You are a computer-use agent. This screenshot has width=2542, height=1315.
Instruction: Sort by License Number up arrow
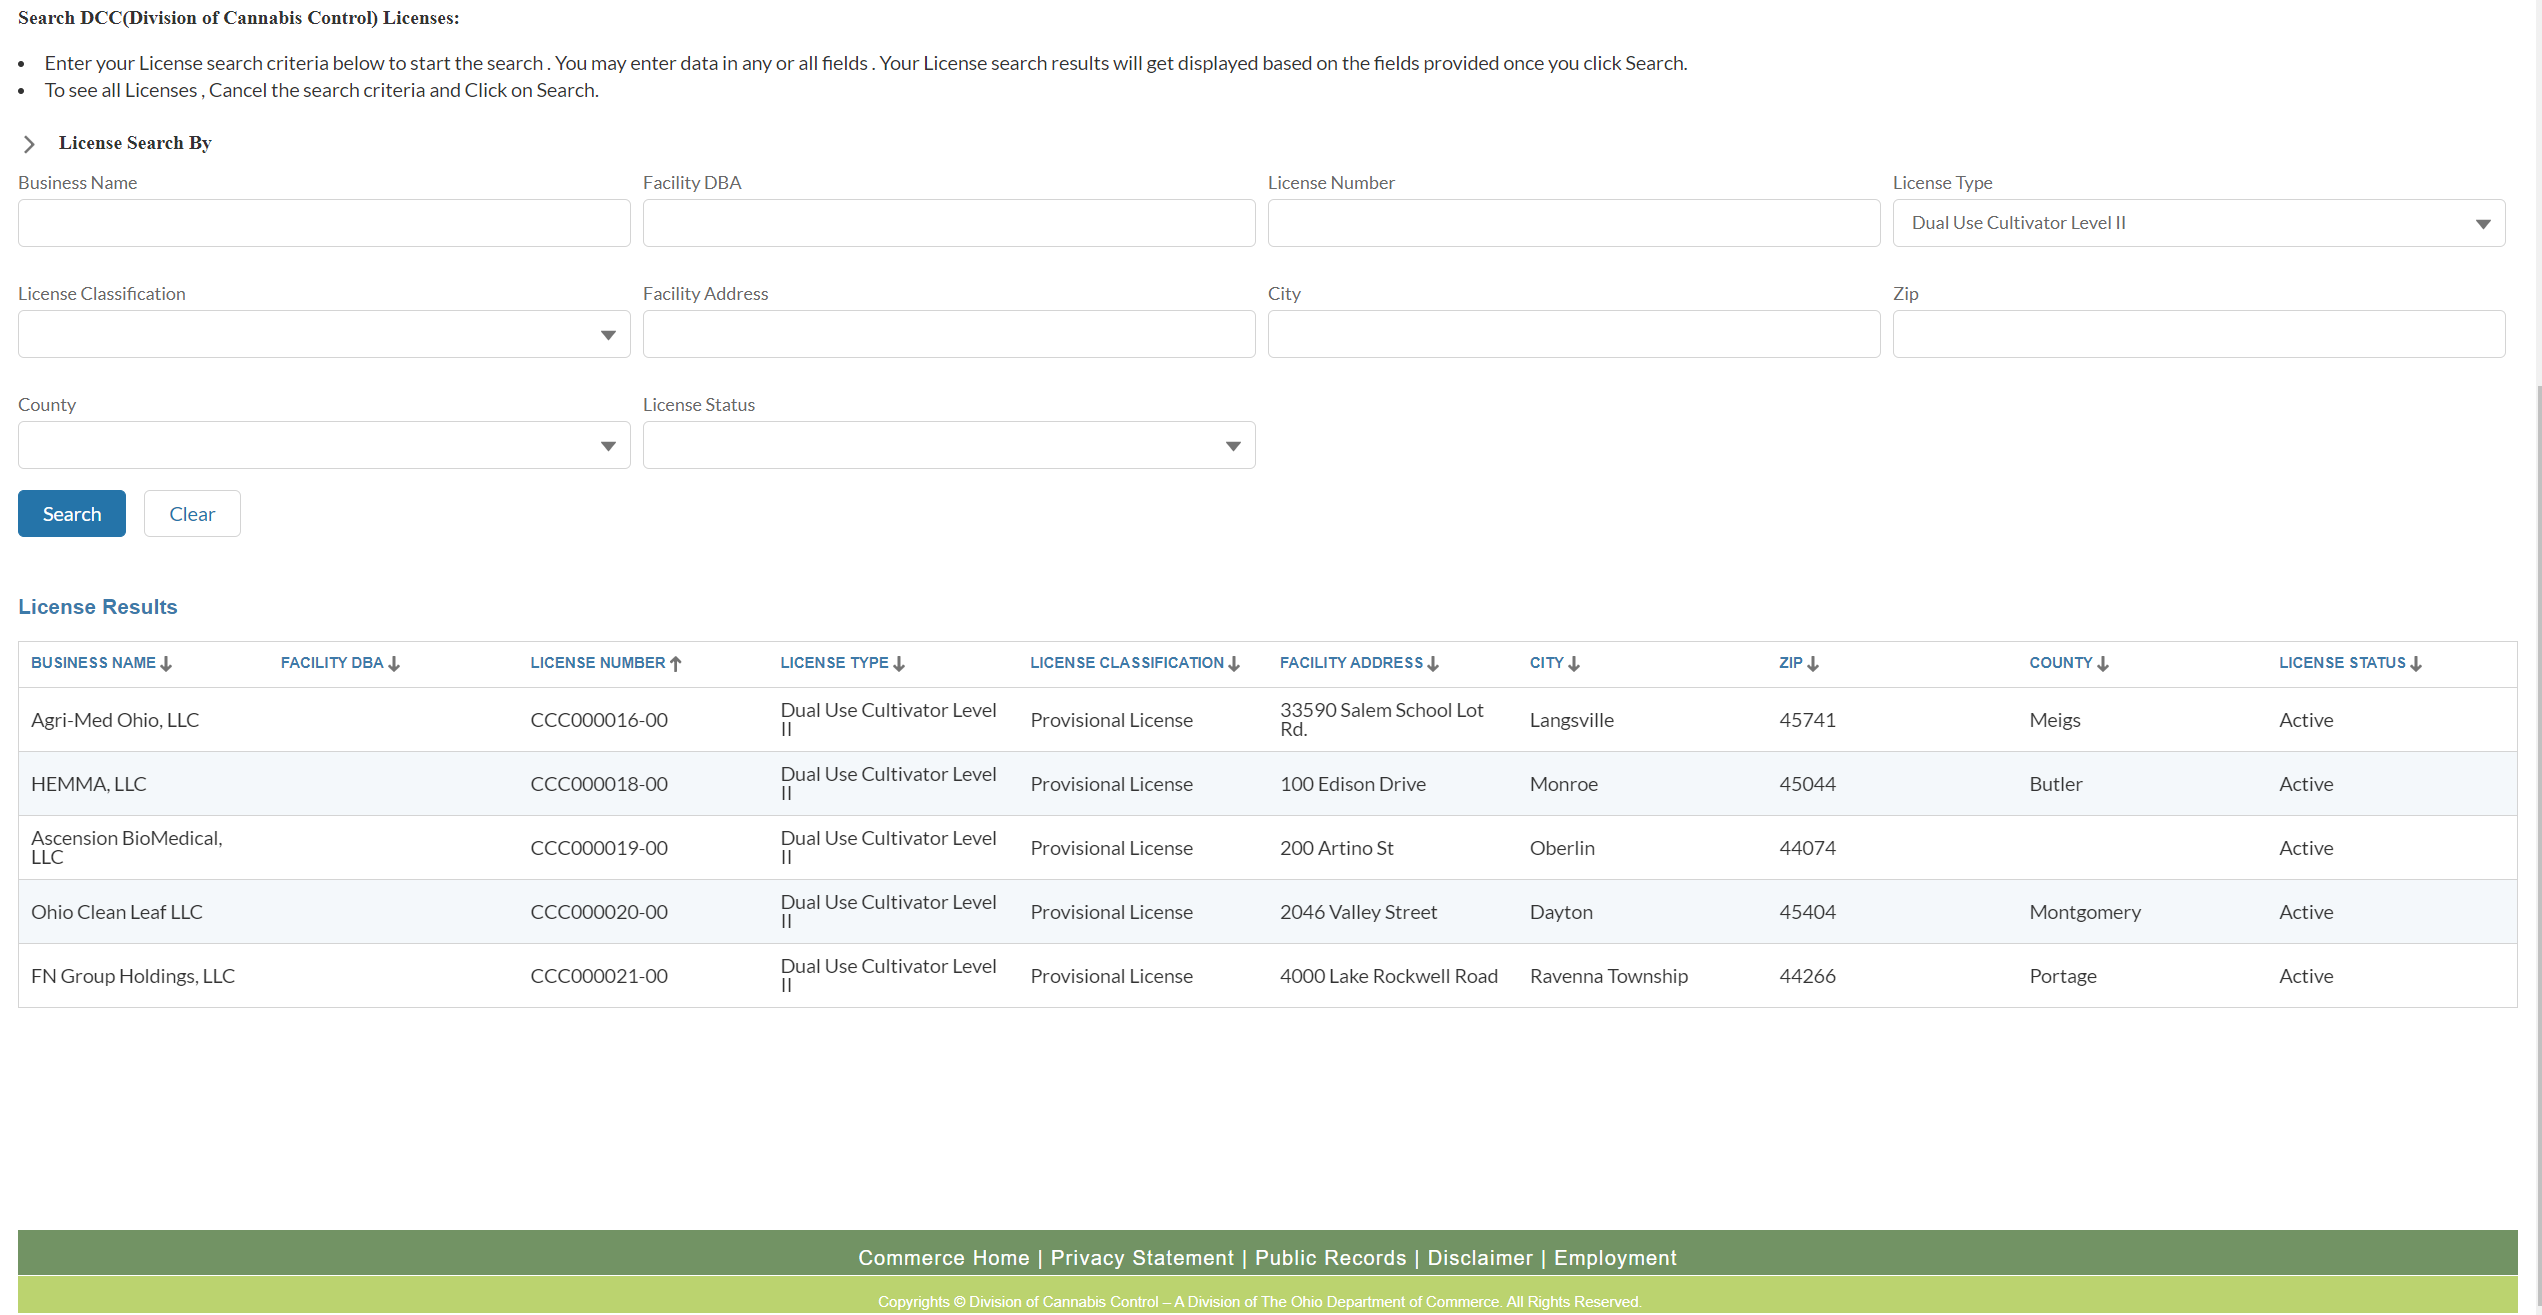click(676, 664)
